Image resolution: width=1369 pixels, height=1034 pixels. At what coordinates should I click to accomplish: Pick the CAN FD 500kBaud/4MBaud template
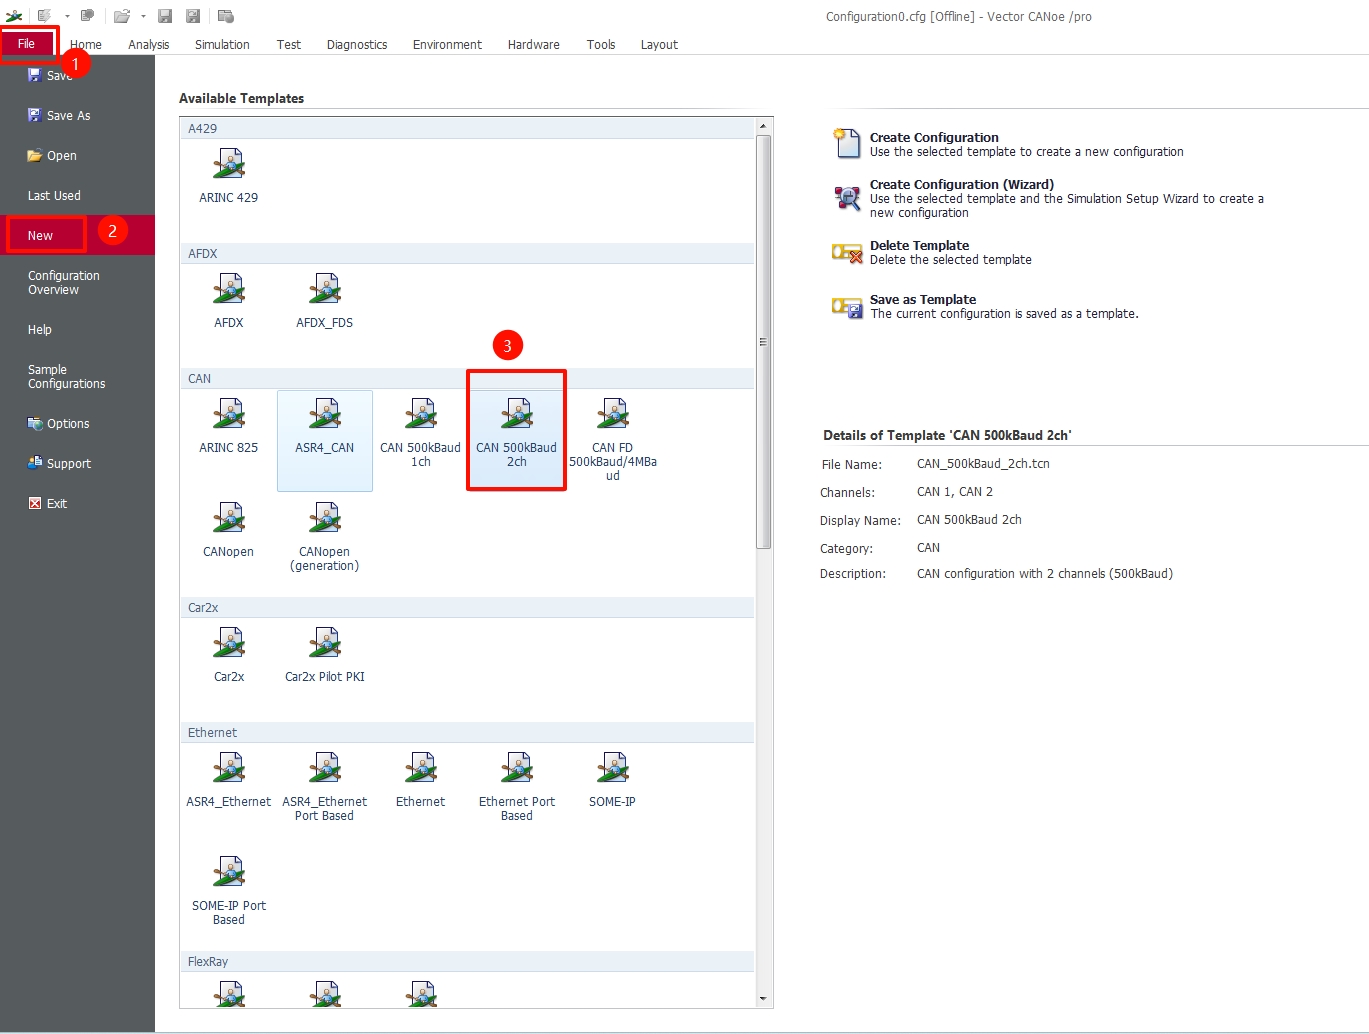coord(612,414)
